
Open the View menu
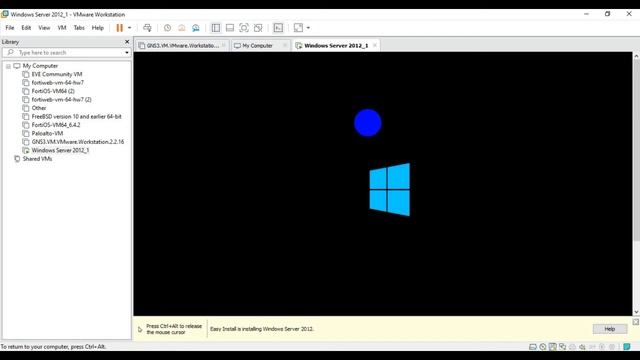(x=44, y=28)
